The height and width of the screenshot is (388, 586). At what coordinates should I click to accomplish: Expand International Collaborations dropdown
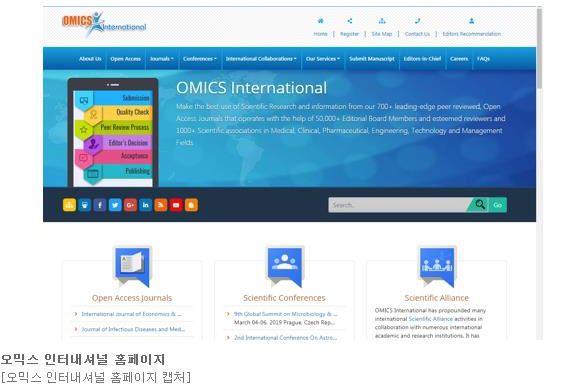pyautogui.click(x=261, y=59)
